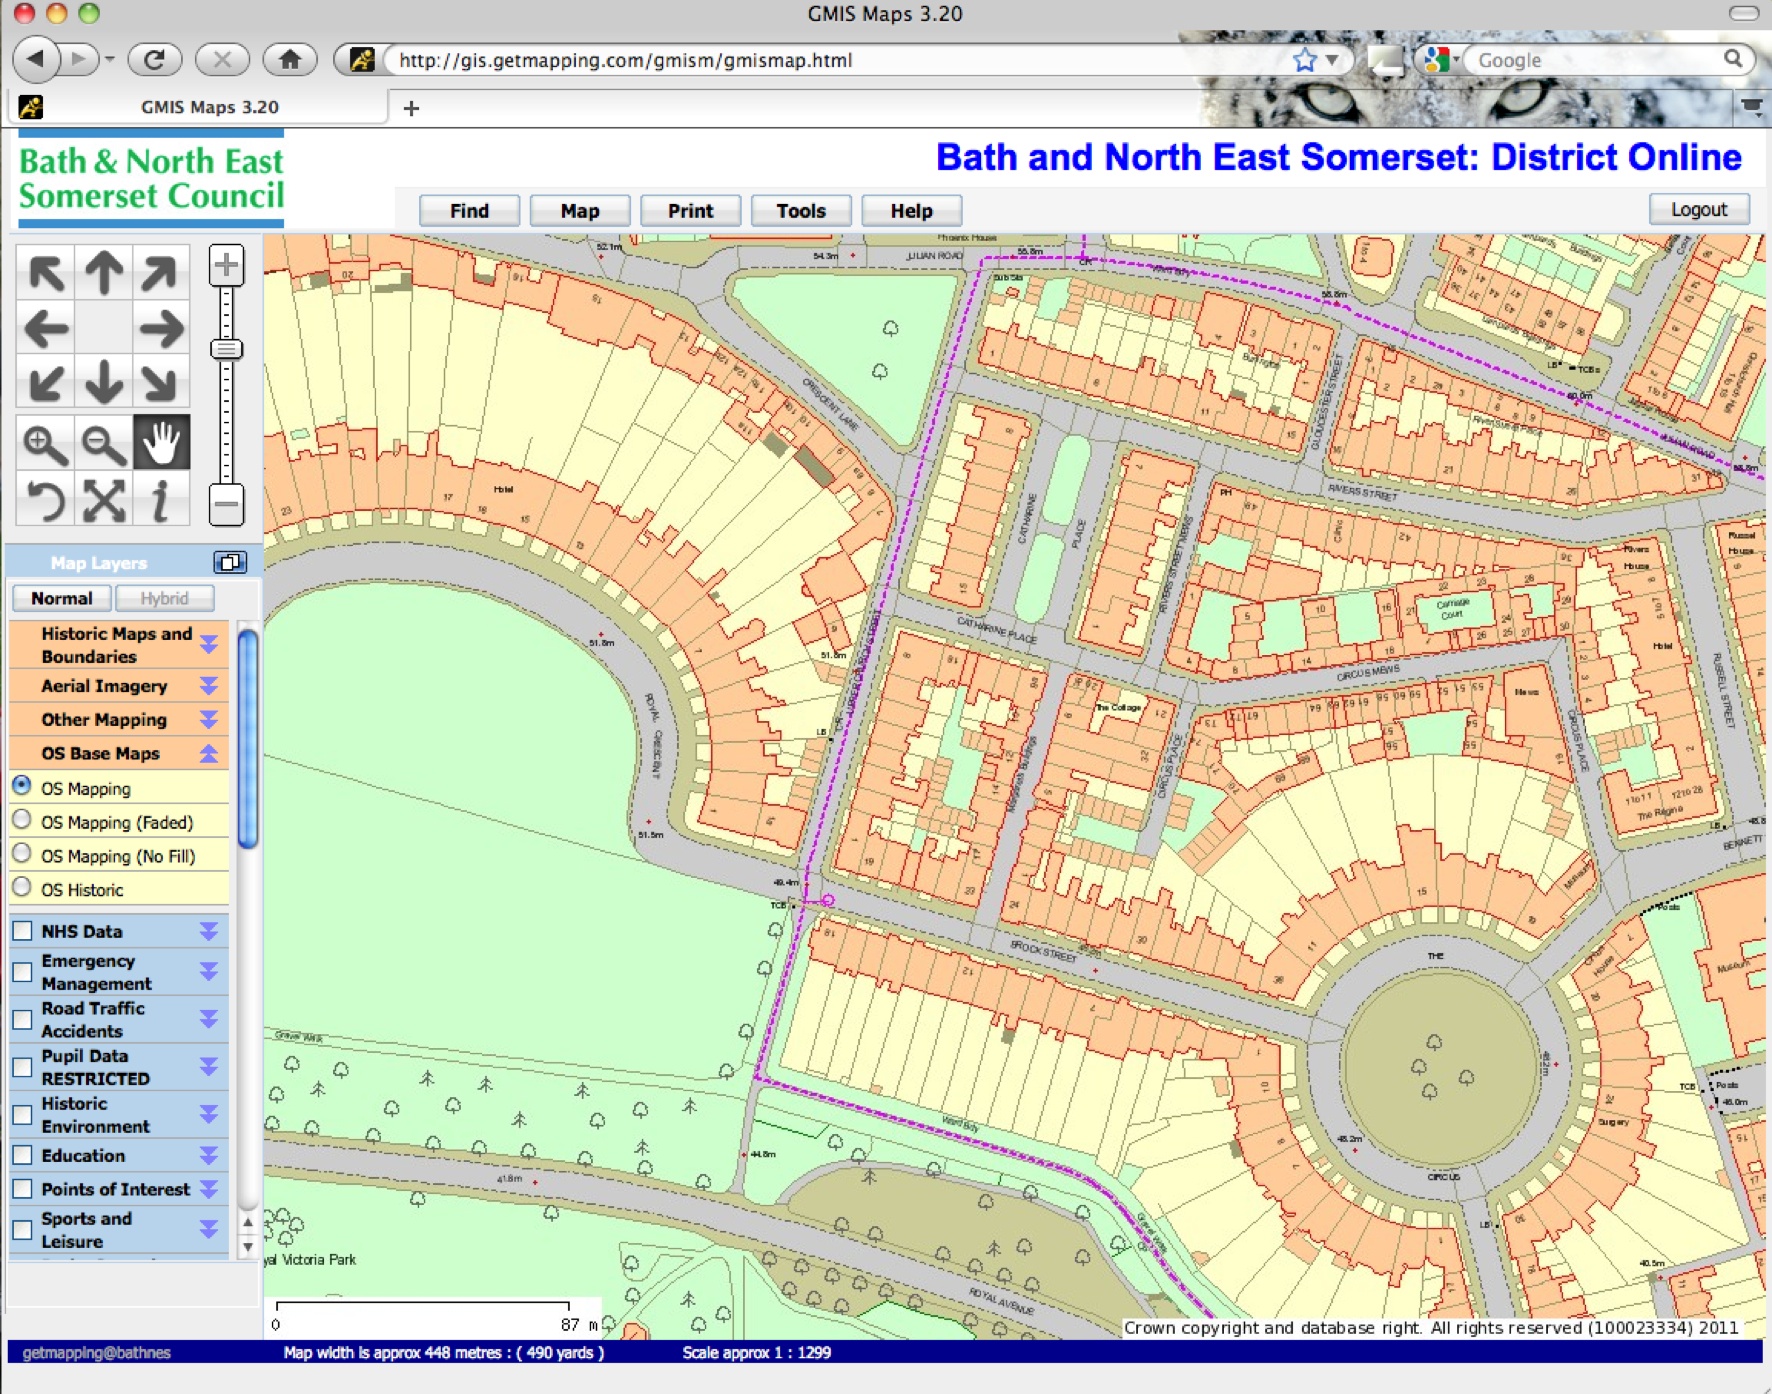Click the Logout button
Screen dimensions: 1772x1394
(1699, 209)
